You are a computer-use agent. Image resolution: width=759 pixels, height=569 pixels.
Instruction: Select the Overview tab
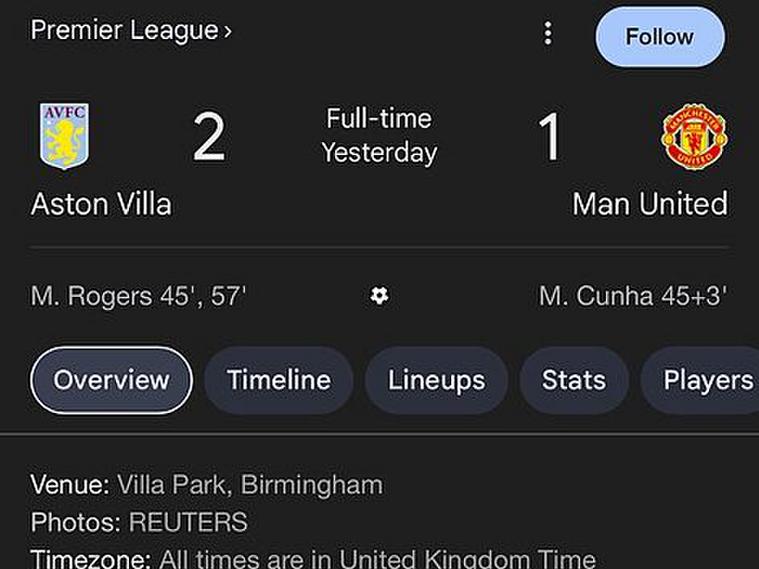tap(111, 380)
